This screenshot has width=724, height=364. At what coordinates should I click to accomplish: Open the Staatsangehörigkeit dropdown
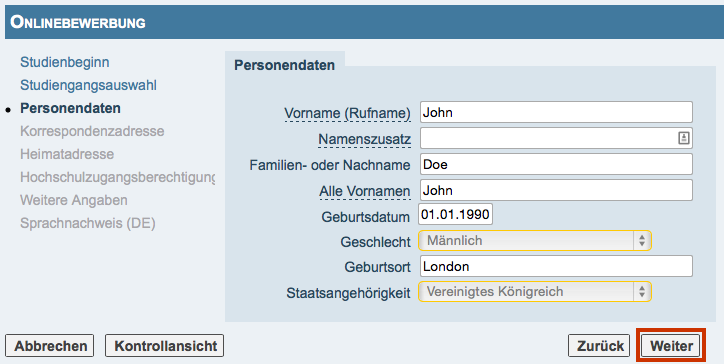(x=535, y=291)
